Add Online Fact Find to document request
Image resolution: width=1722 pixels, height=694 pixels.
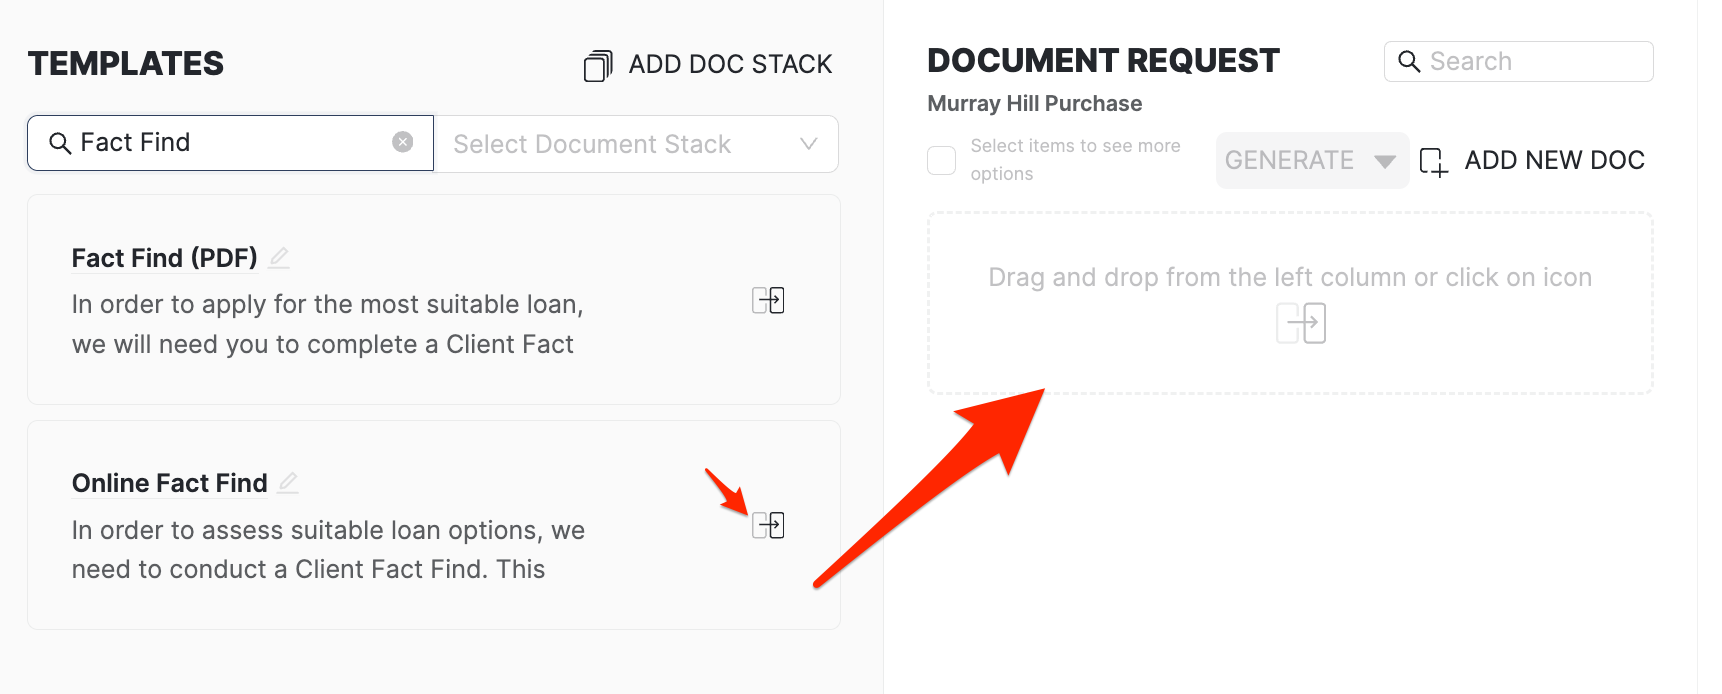point(768,525)
